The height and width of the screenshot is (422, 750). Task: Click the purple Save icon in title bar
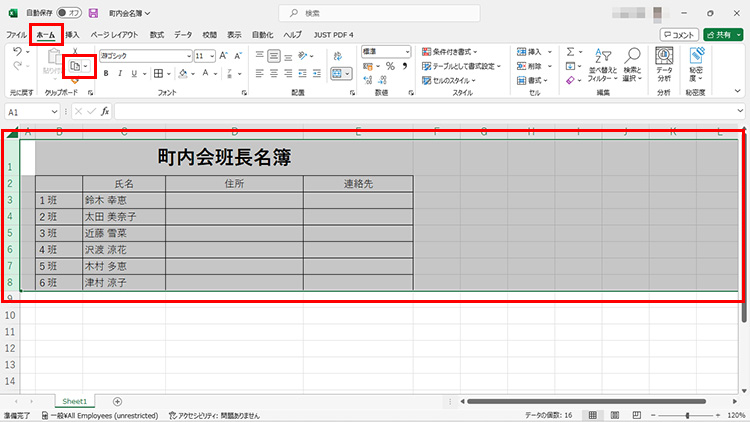(93, 13)
